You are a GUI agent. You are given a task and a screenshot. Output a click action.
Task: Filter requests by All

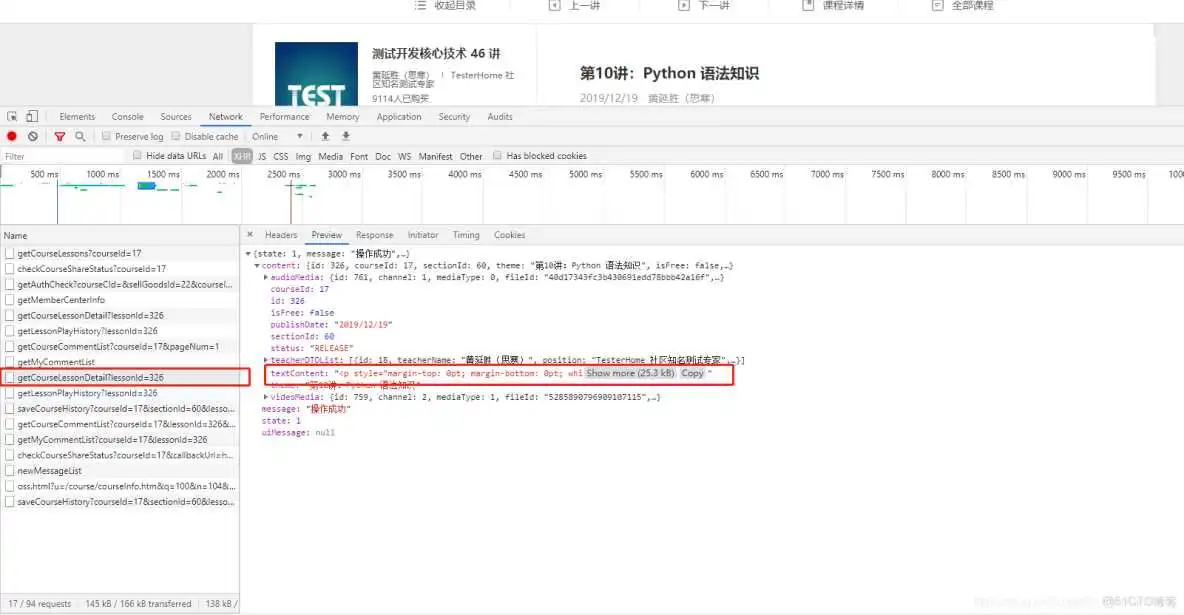pos(217,156)
